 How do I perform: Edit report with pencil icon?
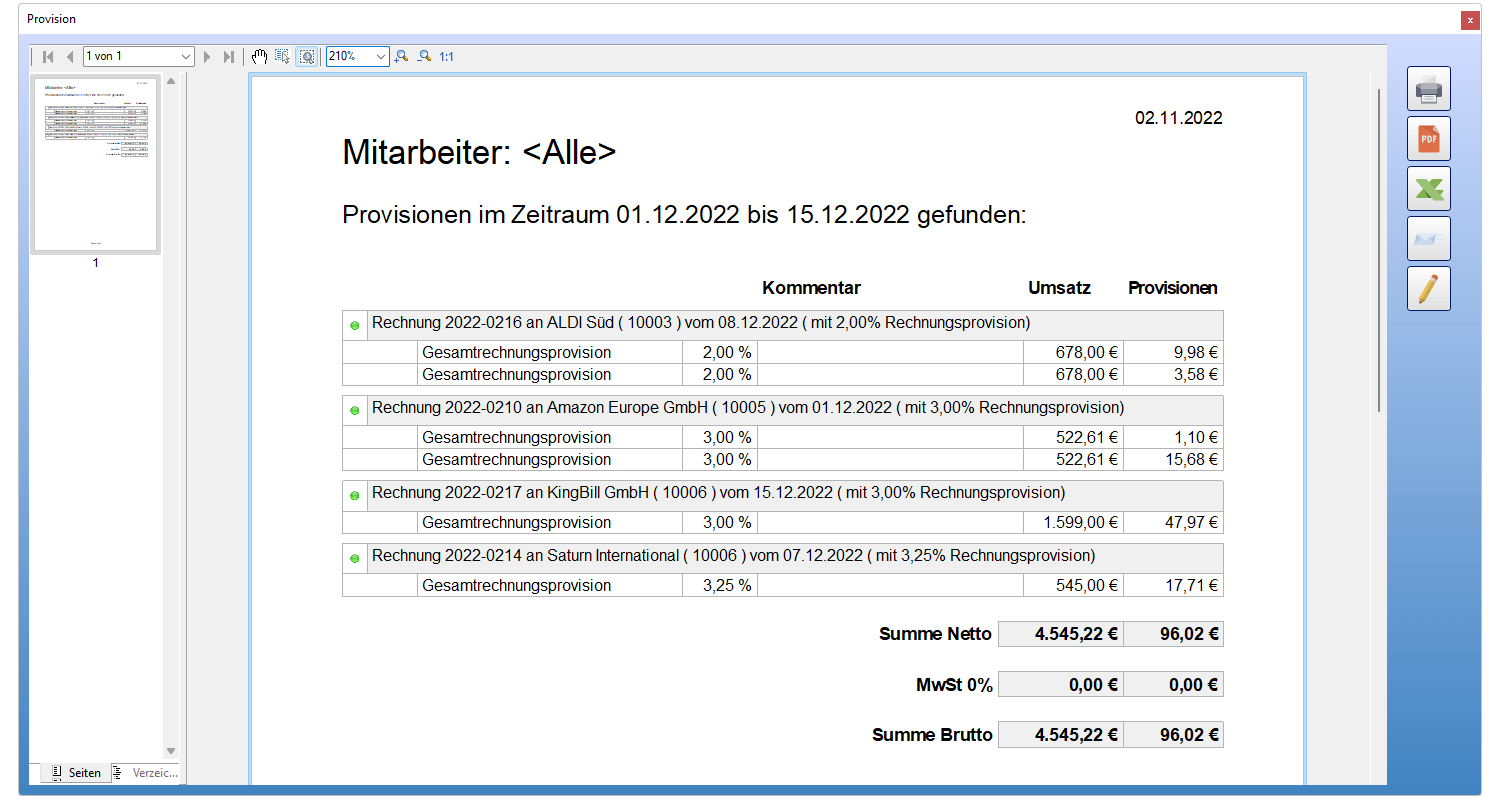1429,289
